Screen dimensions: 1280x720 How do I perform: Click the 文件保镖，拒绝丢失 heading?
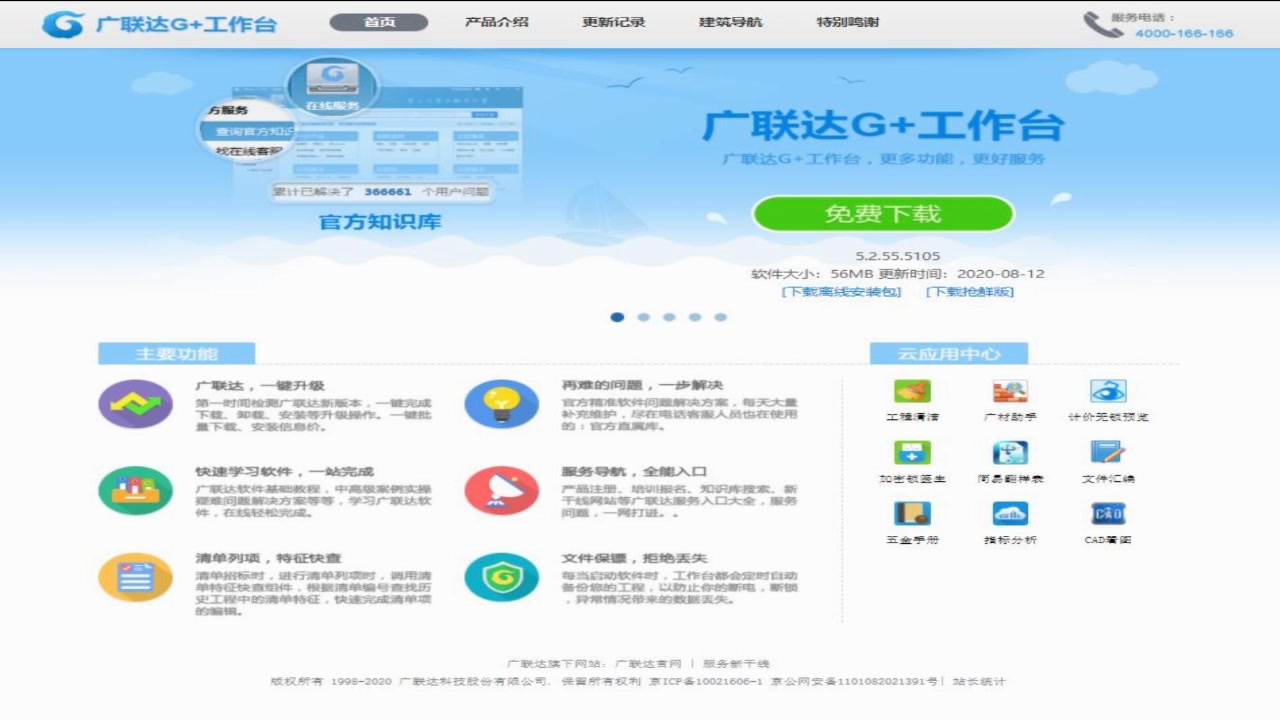(x=634, y=559)
